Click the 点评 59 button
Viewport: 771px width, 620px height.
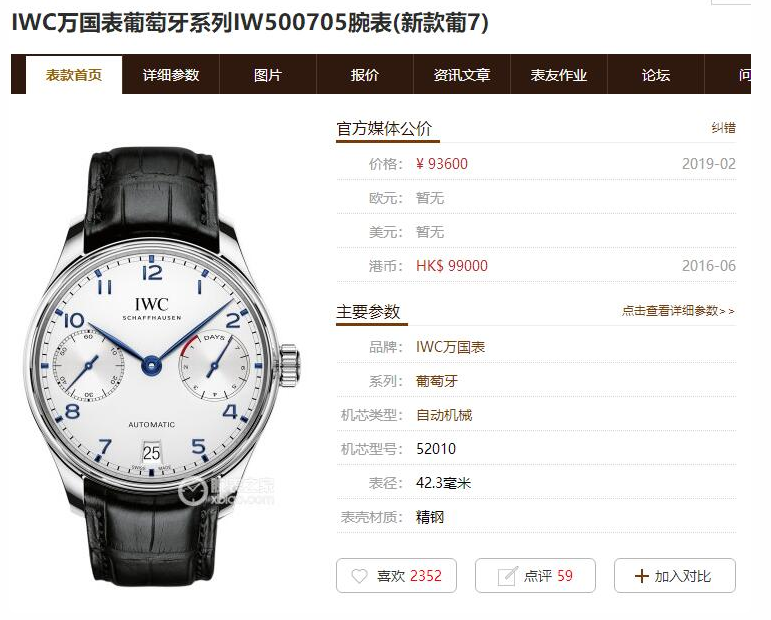535,576
